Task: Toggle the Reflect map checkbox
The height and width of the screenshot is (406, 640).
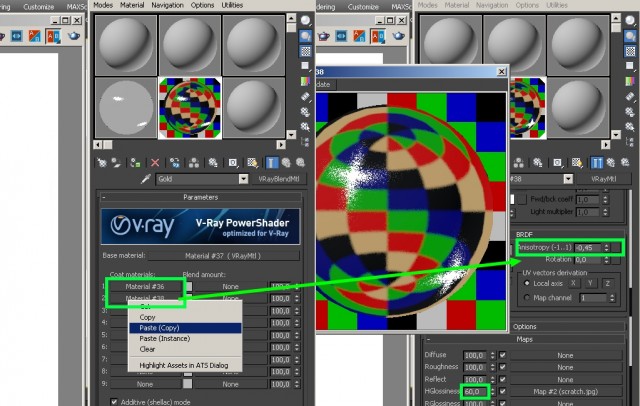Action: [x=503, y=379]
